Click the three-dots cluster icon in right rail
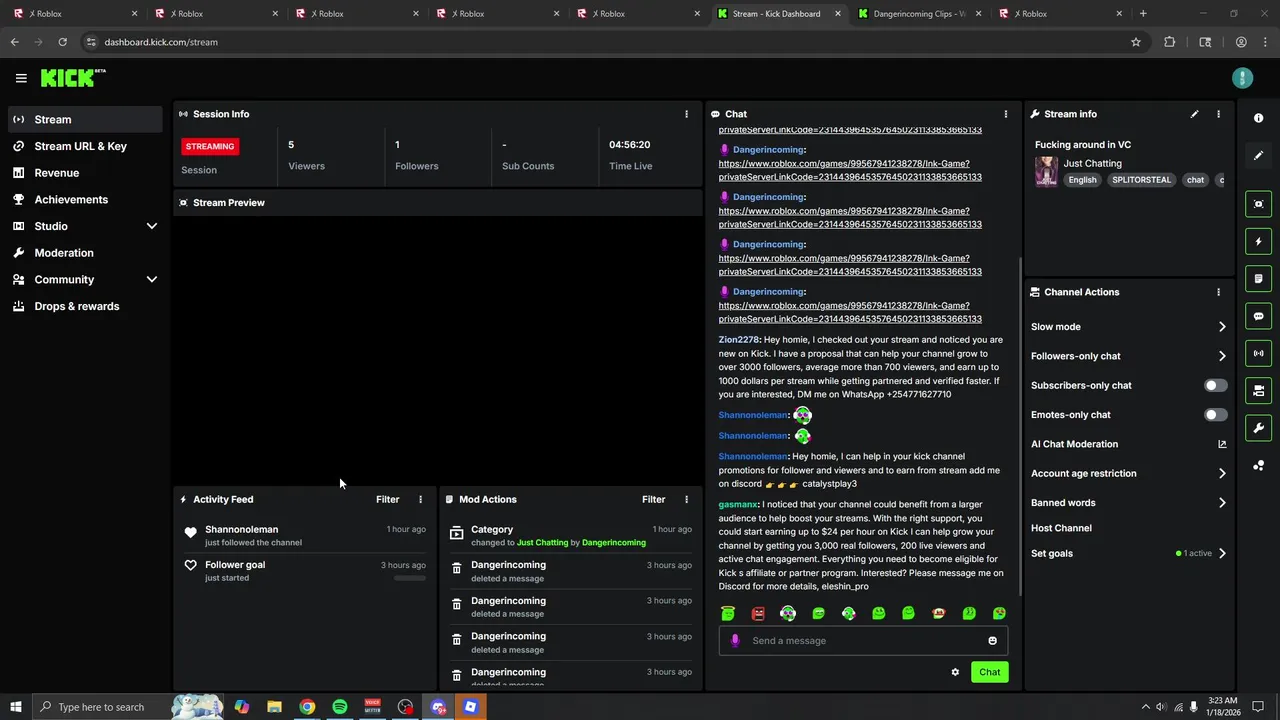 1258,465
